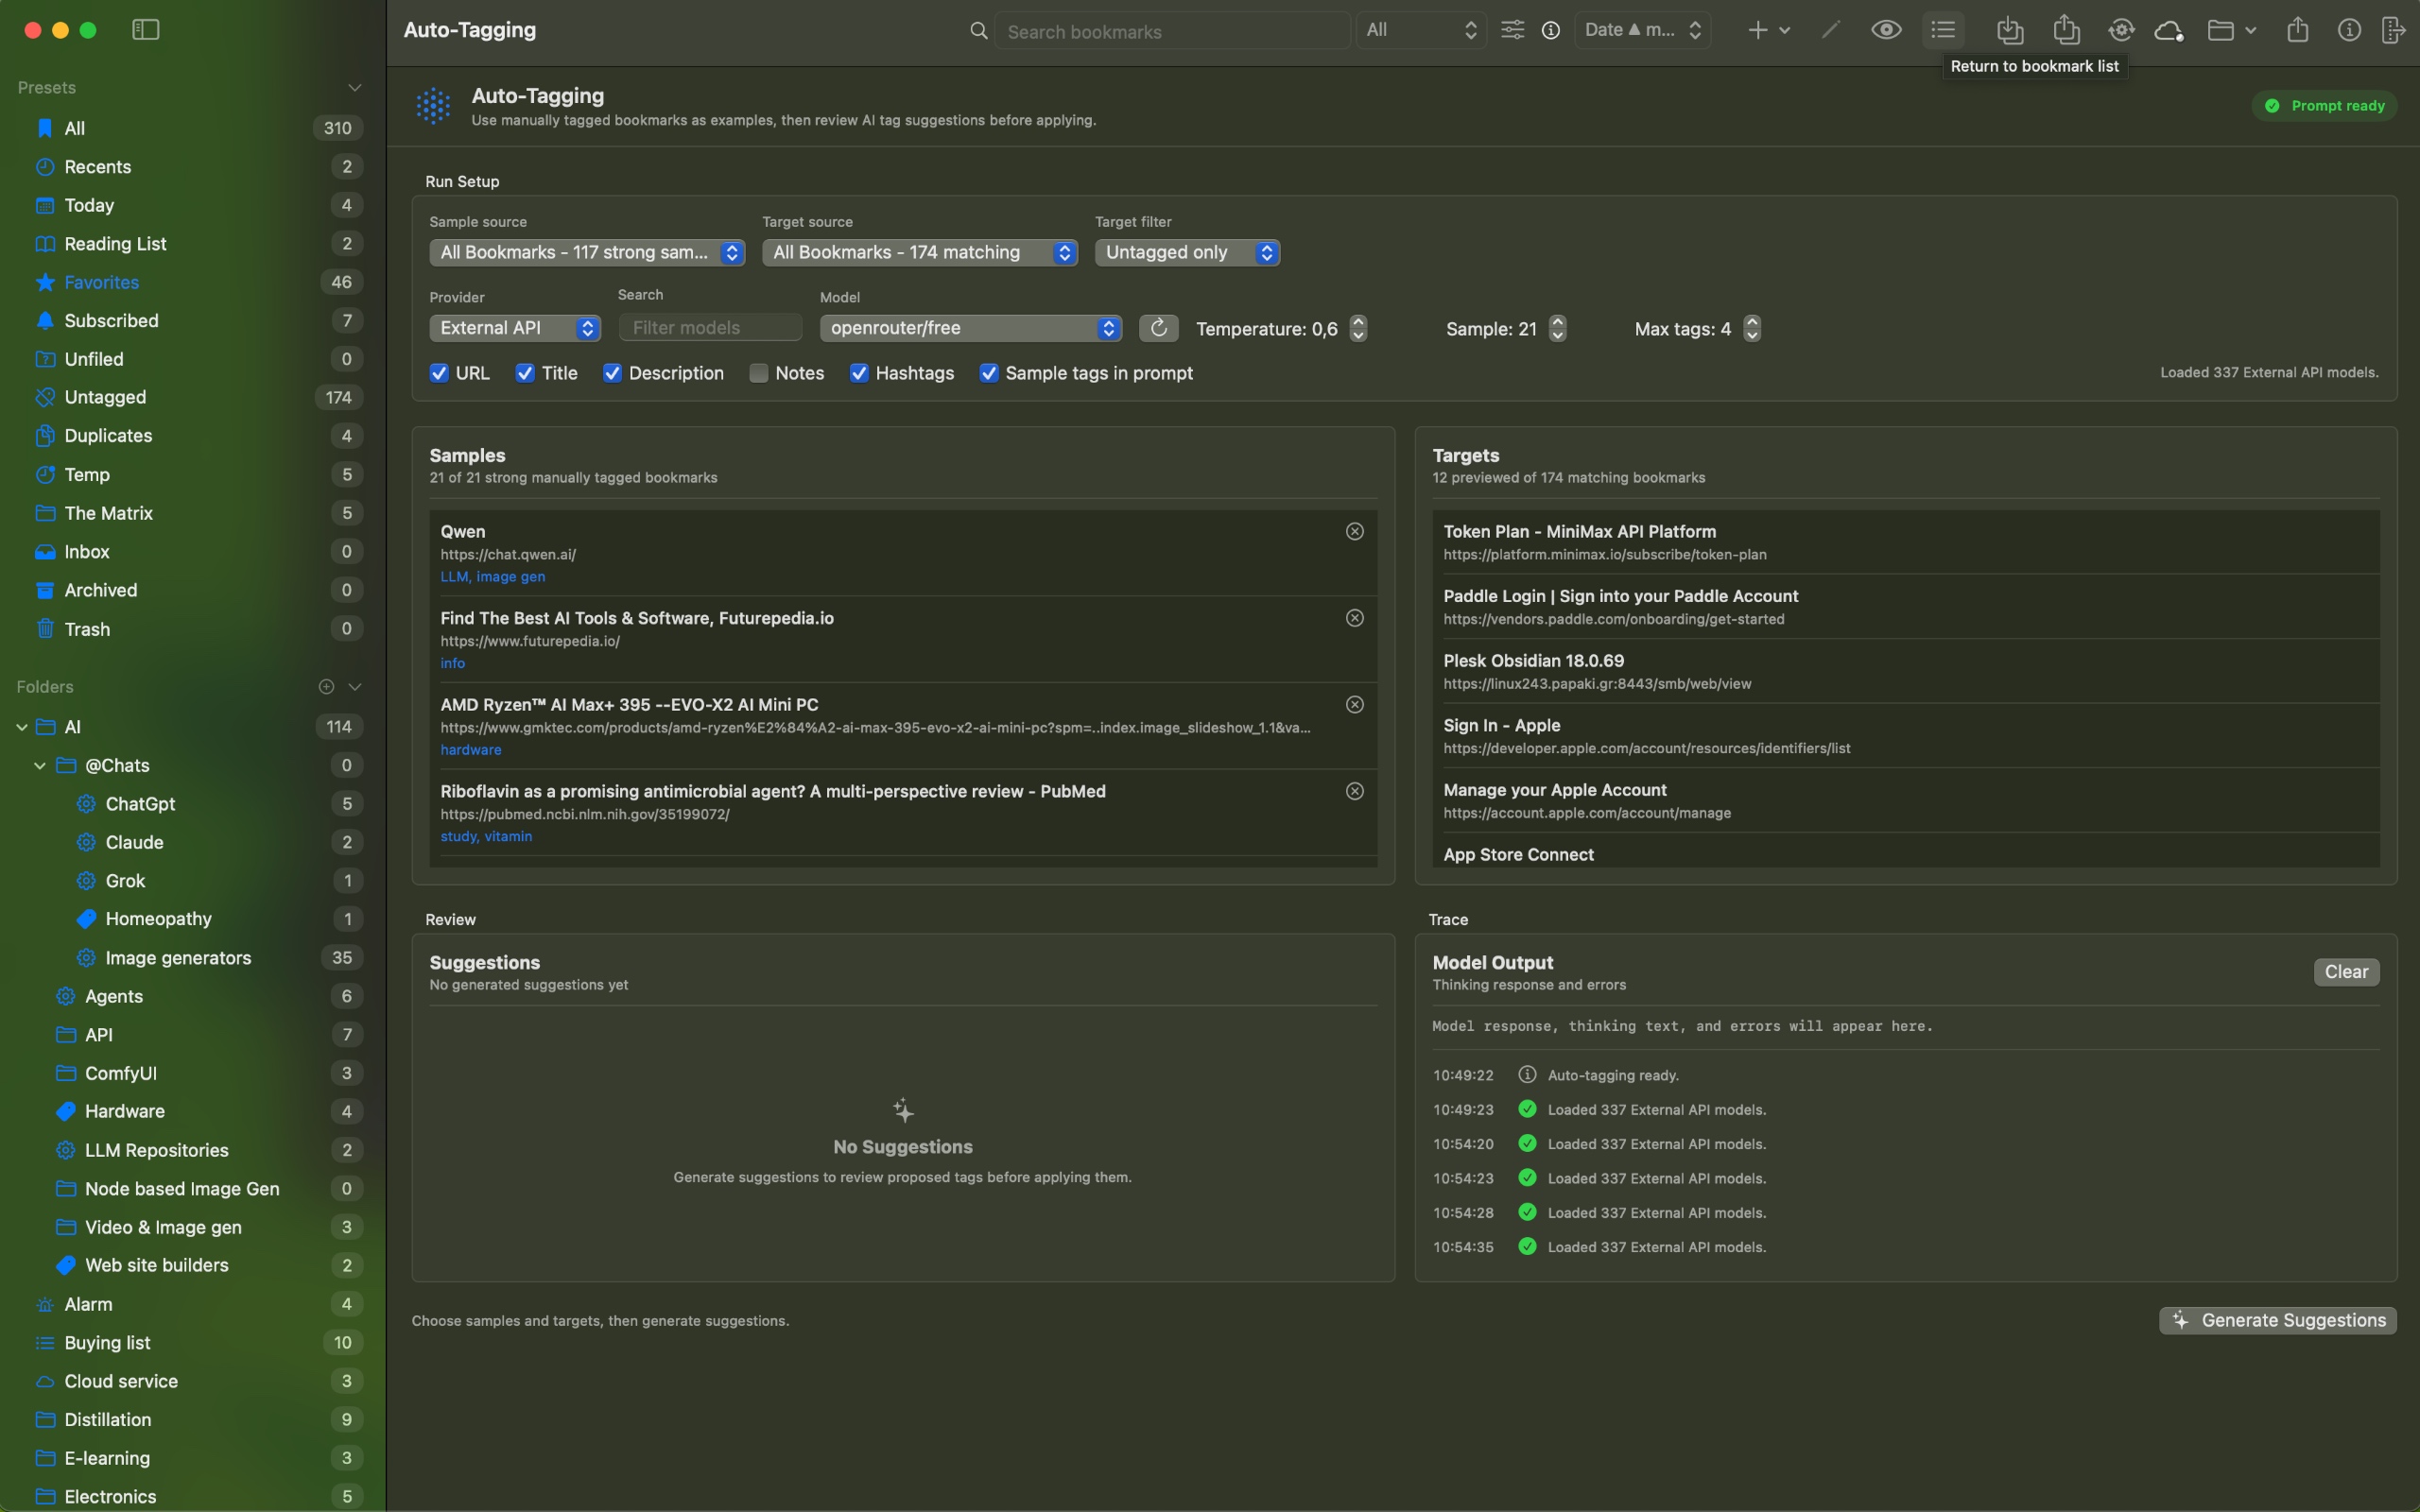Toggle the Hashtags checkbox

pos(859,373)
